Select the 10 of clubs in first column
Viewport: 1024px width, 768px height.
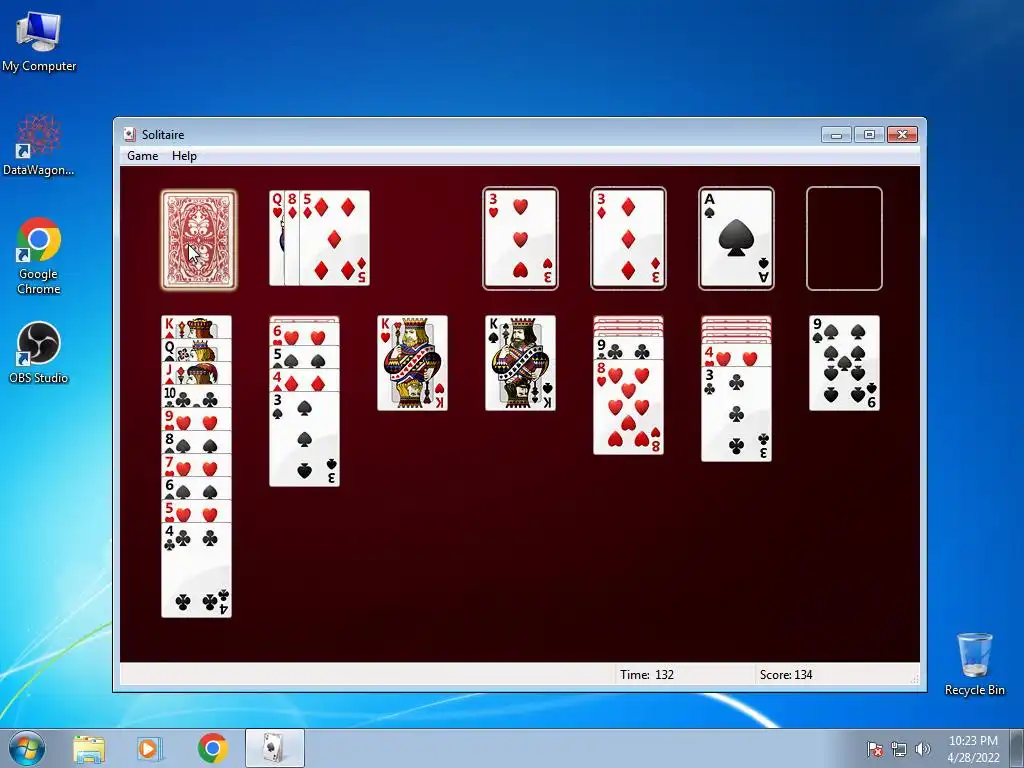[x=197, y=396]
